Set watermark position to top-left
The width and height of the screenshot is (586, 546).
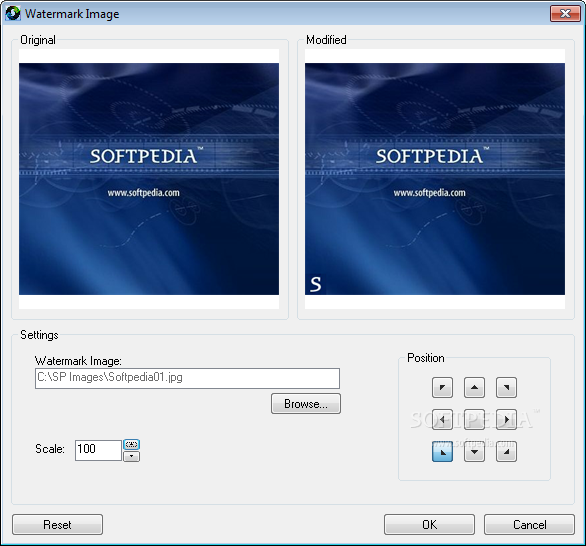[442, 388]
